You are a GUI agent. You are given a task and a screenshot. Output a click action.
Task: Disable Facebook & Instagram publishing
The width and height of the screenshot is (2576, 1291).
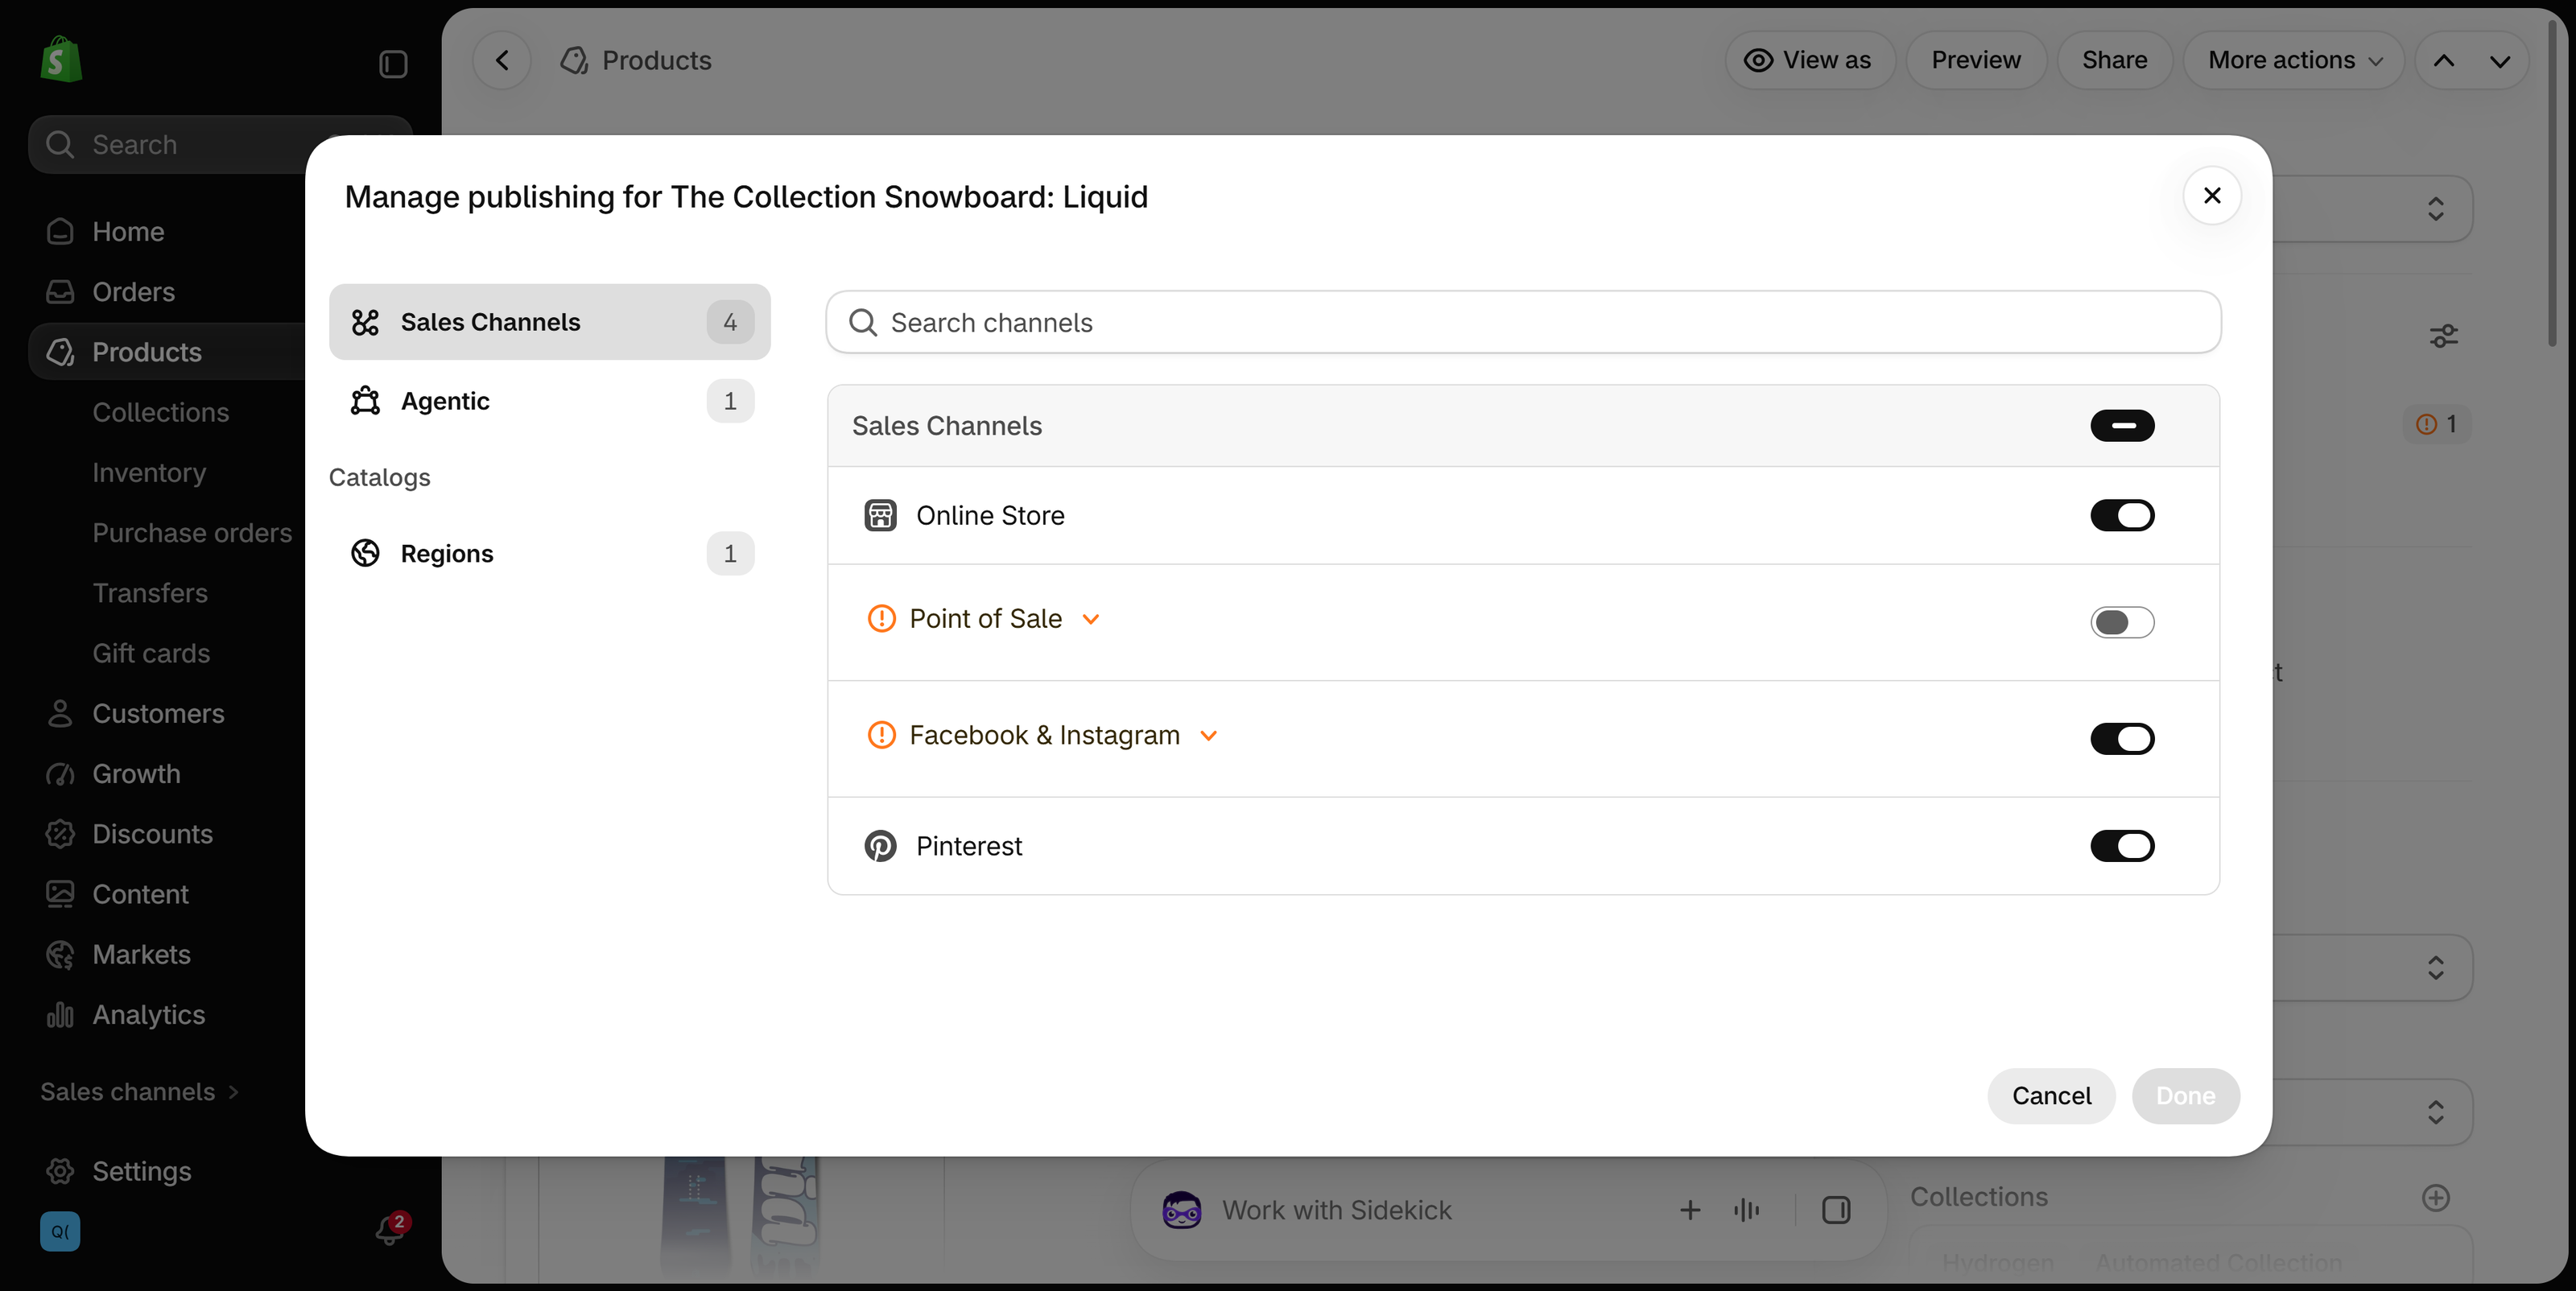coord(2122,739)
